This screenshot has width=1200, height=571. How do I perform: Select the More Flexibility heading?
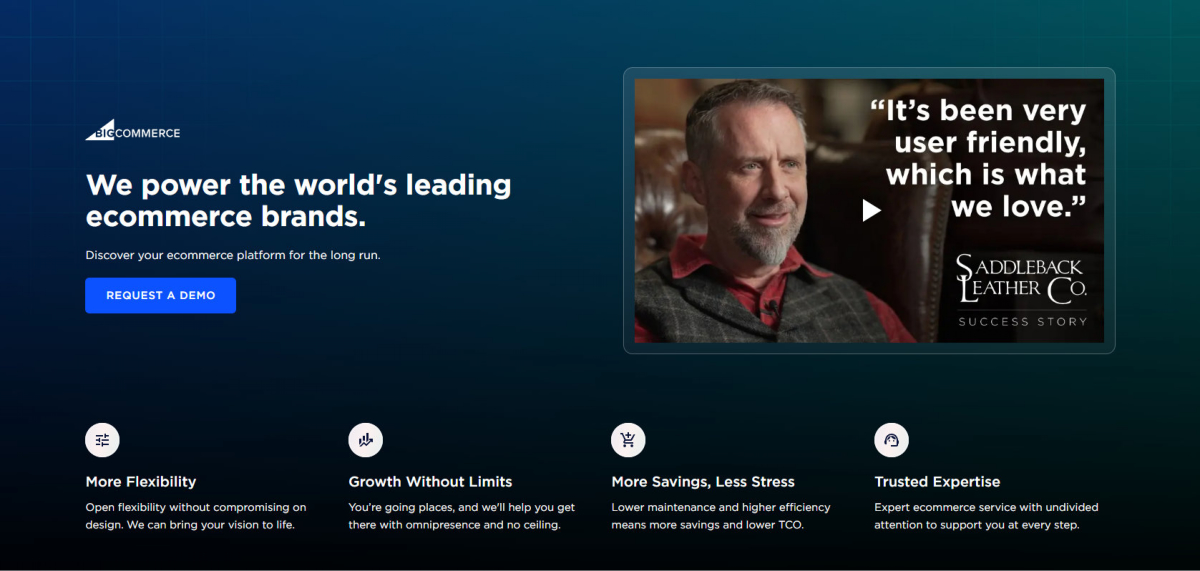point(141,482)
